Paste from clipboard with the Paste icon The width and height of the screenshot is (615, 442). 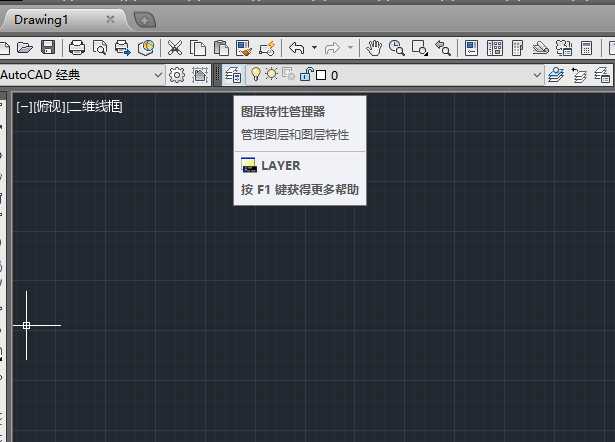(221, 48)
